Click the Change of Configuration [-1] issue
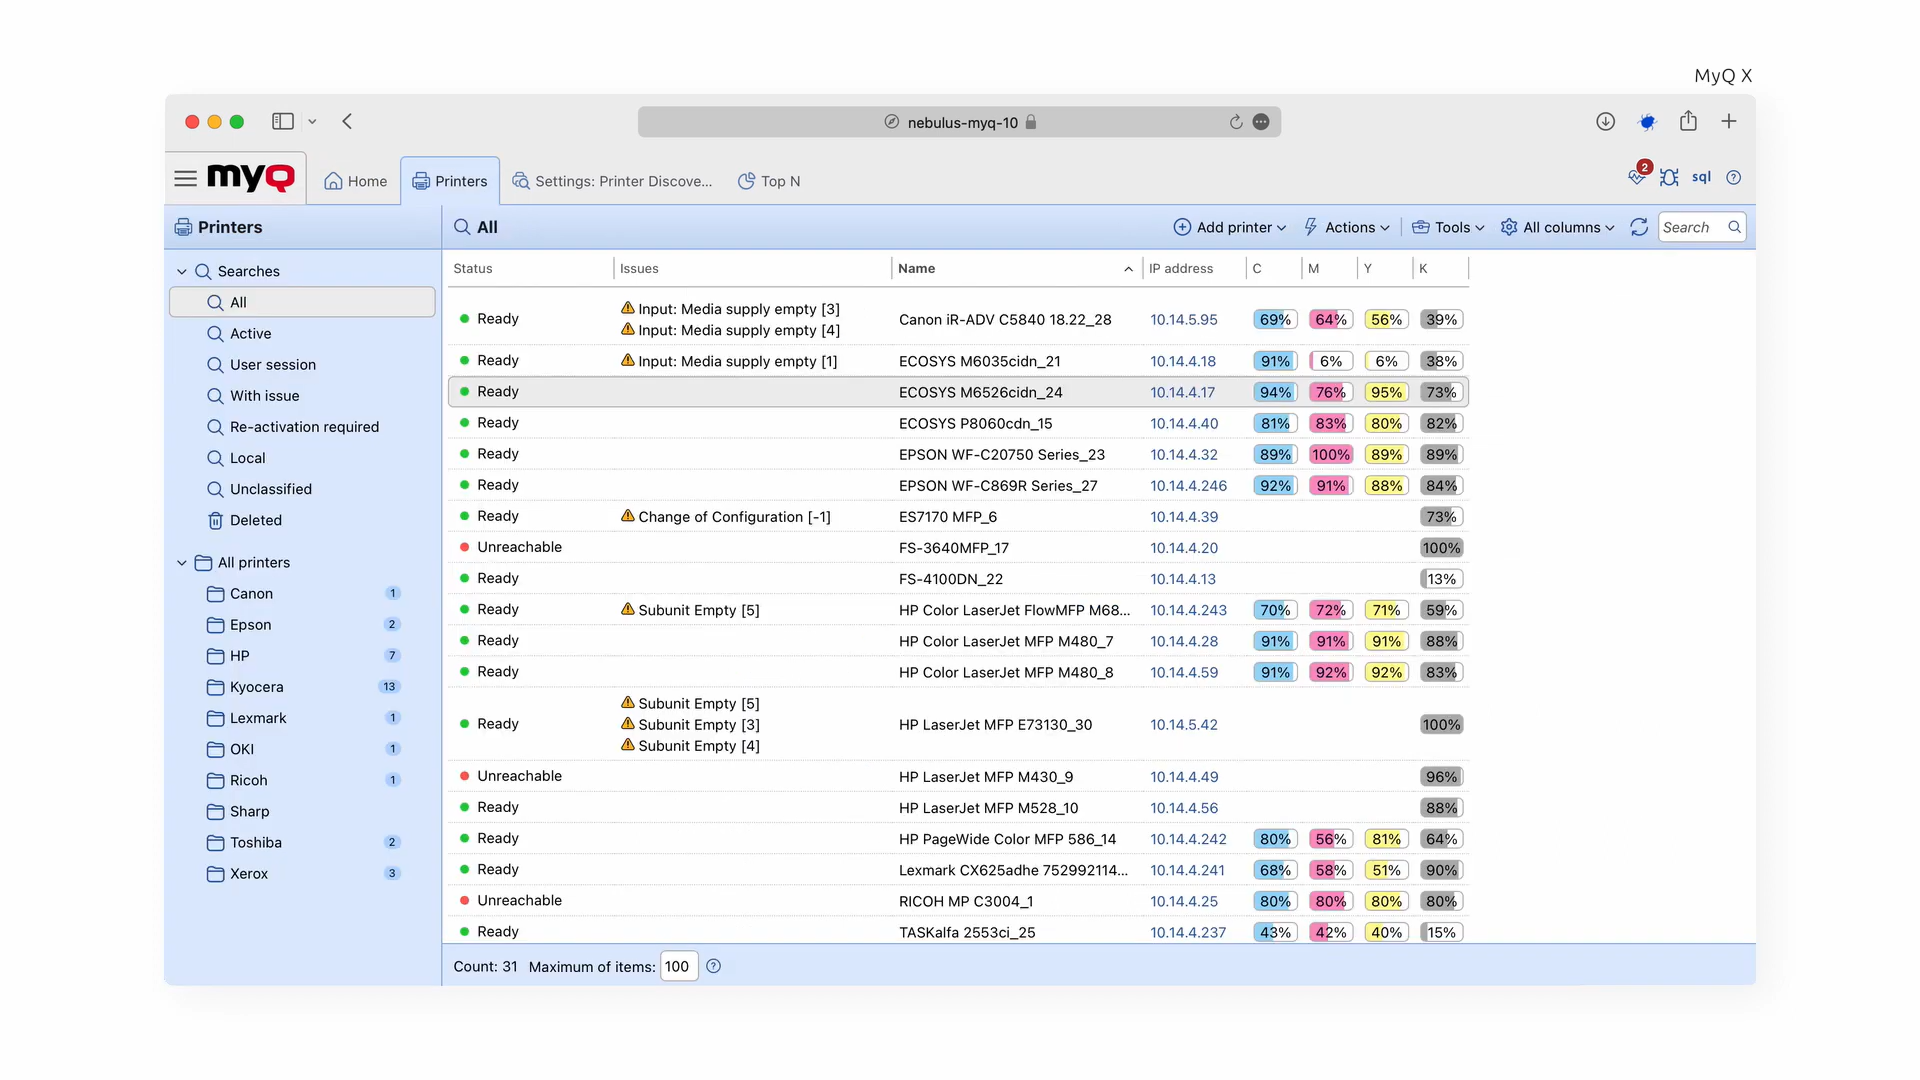This screenshot has width=1920, height=1080. [726, 516]
